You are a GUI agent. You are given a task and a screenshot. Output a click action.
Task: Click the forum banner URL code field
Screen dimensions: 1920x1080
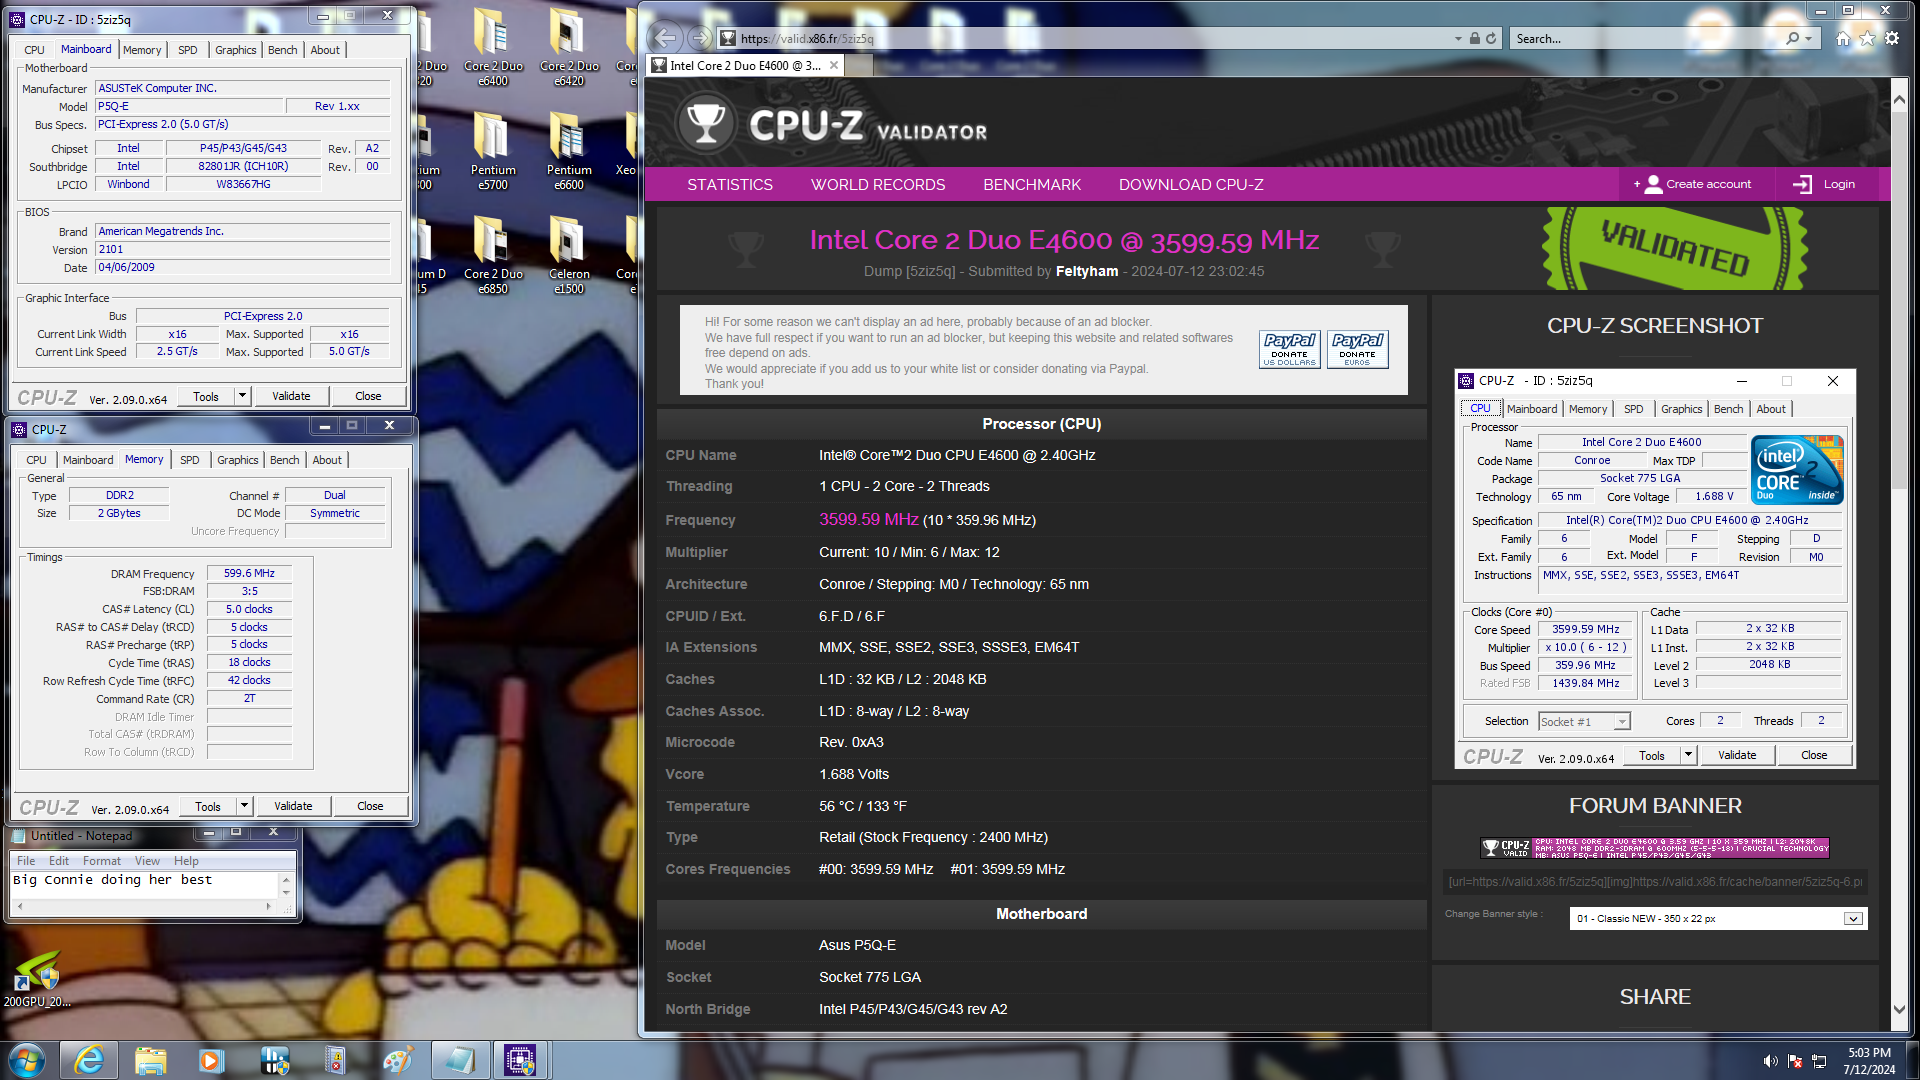[x=1655, y=882]
